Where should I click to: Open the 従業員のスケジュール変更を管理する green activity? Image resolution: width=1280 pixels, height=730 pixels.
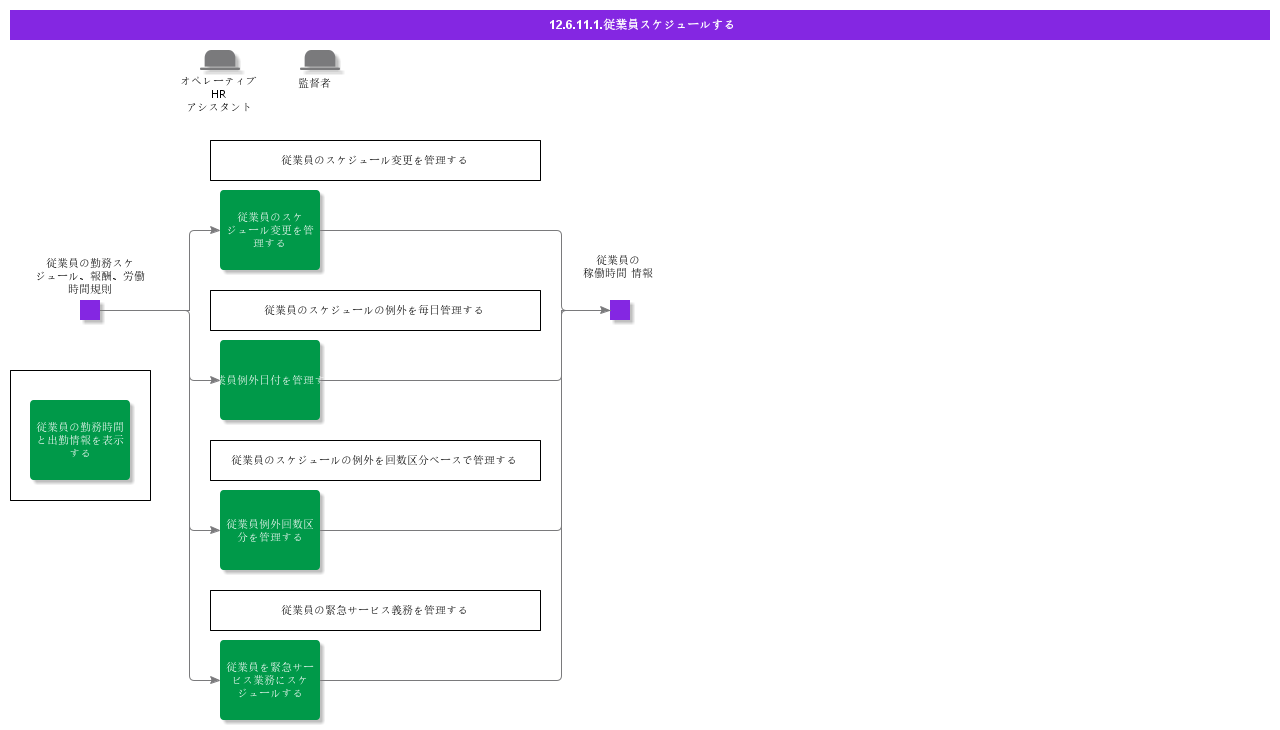(x=270, y=230)
